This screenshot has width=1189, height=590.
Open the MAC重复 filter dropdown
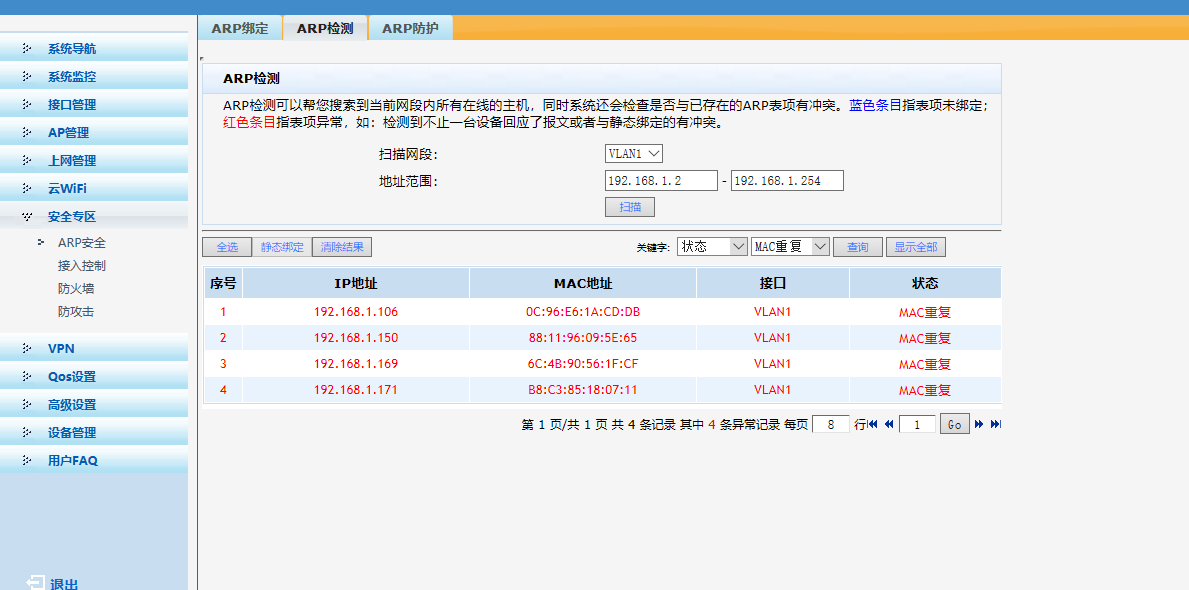(x=790, y=247)
